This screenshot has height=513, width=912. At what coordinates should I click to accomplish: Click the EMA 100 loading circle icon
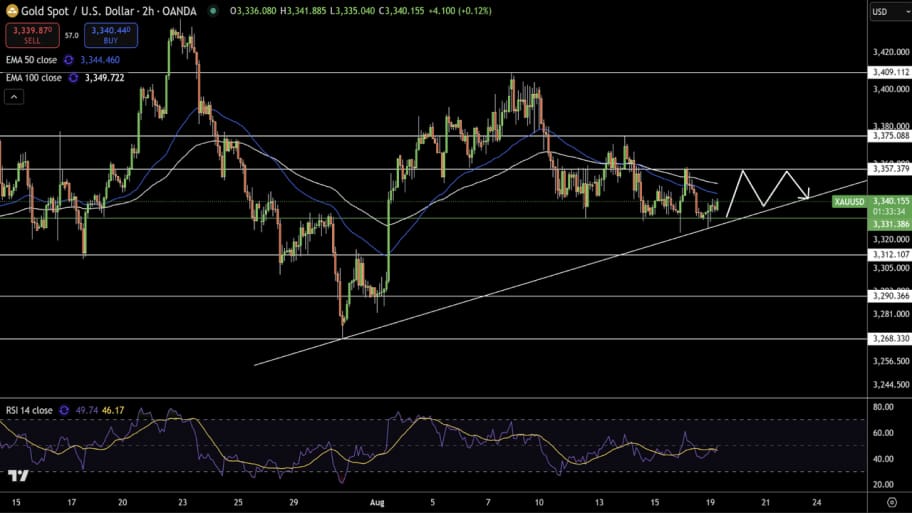click(73, 78)
